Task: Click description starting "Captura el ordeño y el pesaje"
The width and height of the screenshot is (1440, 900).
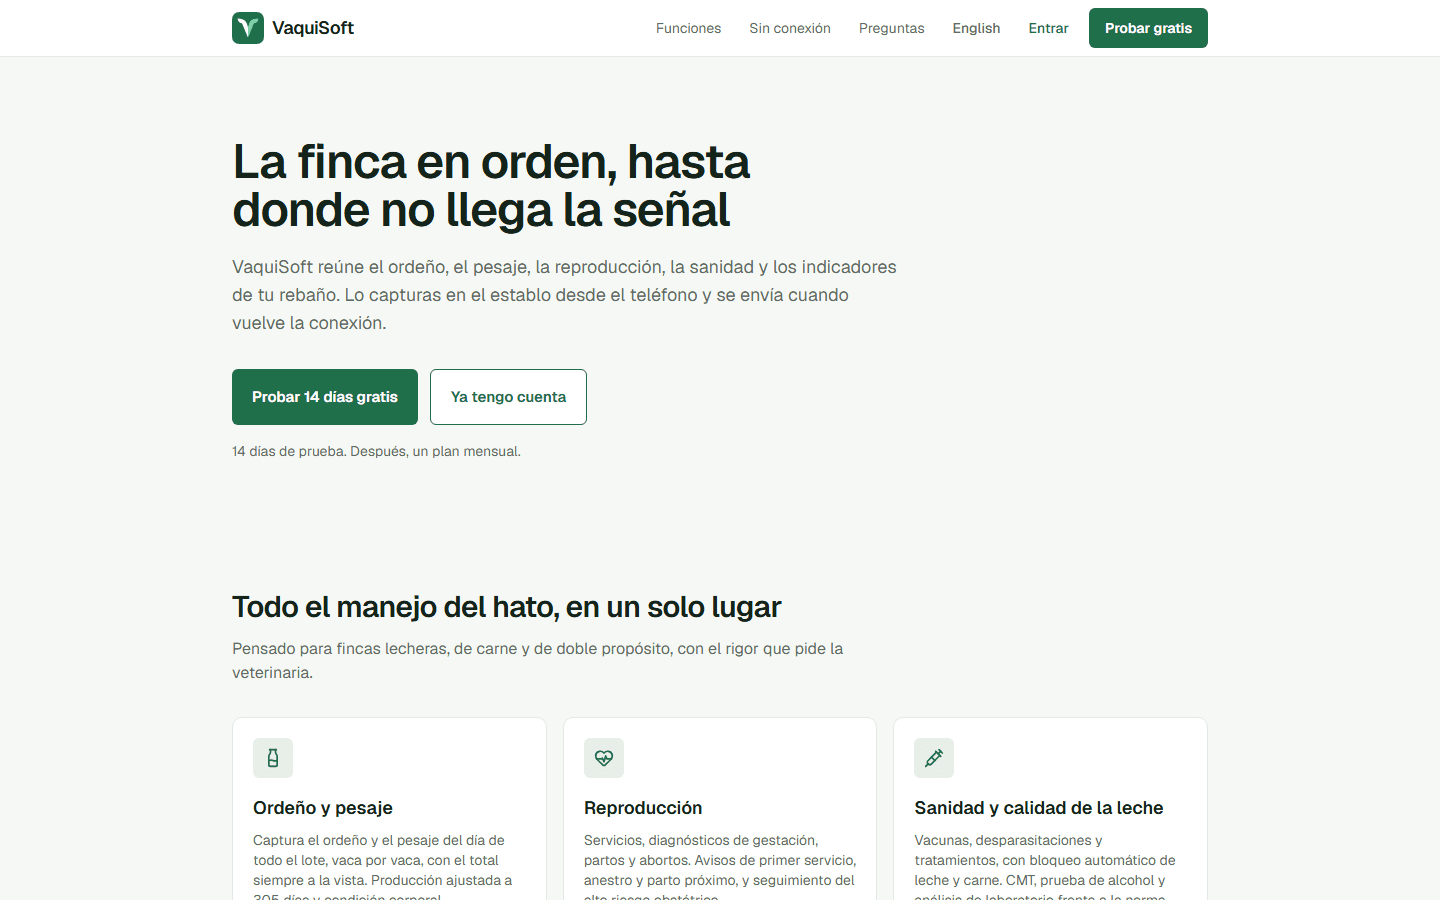Action: pyautogui.click(x=383, y=866)
